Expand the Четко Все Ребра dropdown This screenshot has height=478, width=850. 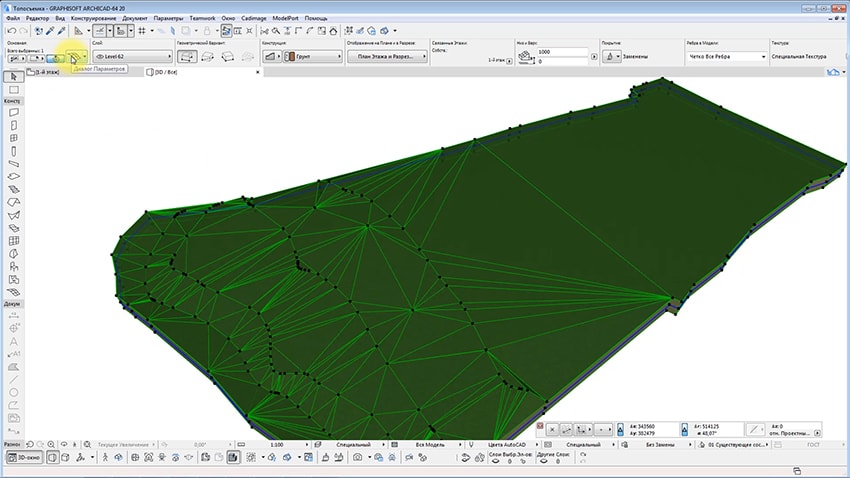tap(726, 56)
